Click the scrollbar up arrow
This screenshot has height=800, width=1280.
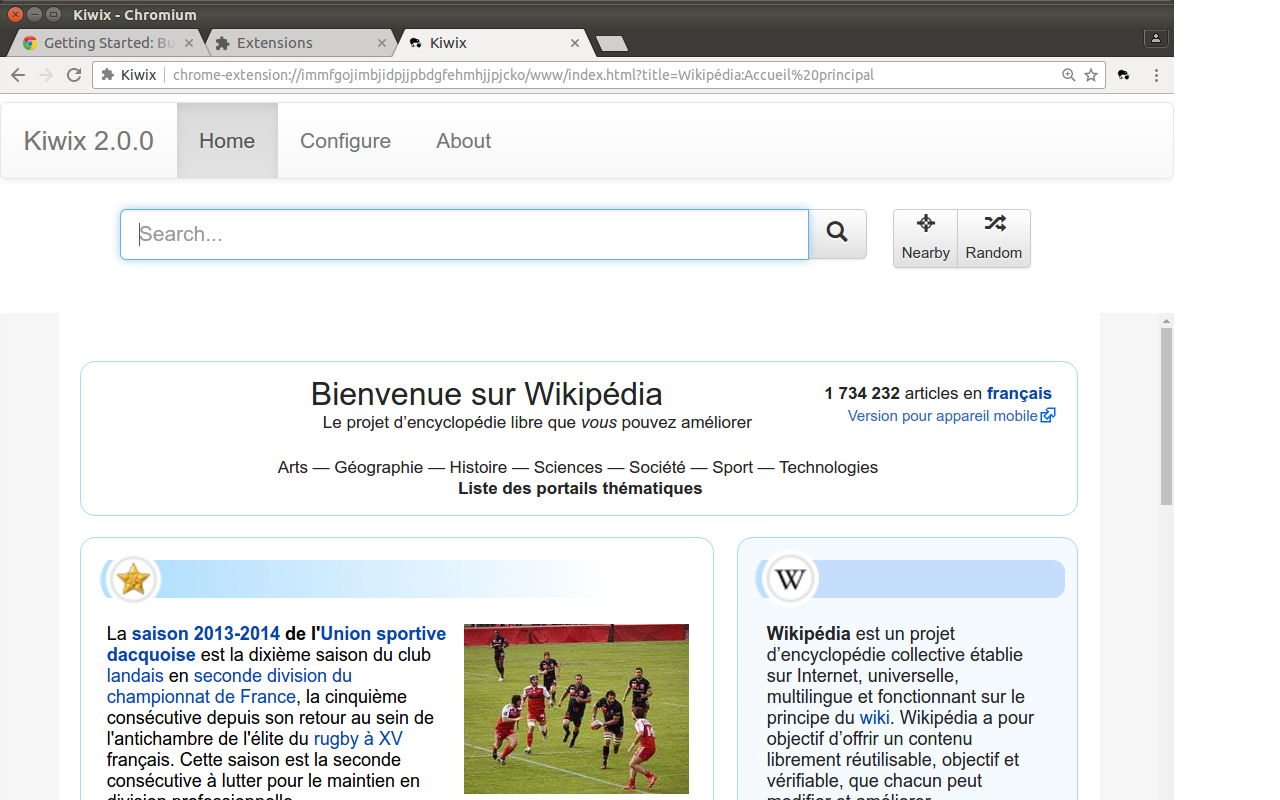coord(1166,320)
